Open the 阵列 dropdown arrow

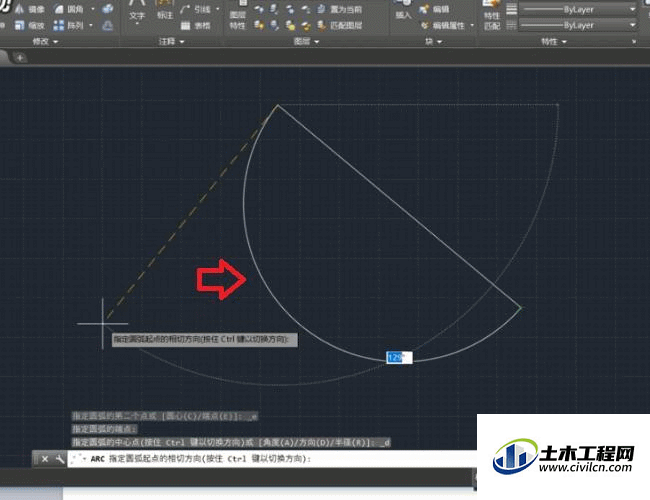[91, 26]
